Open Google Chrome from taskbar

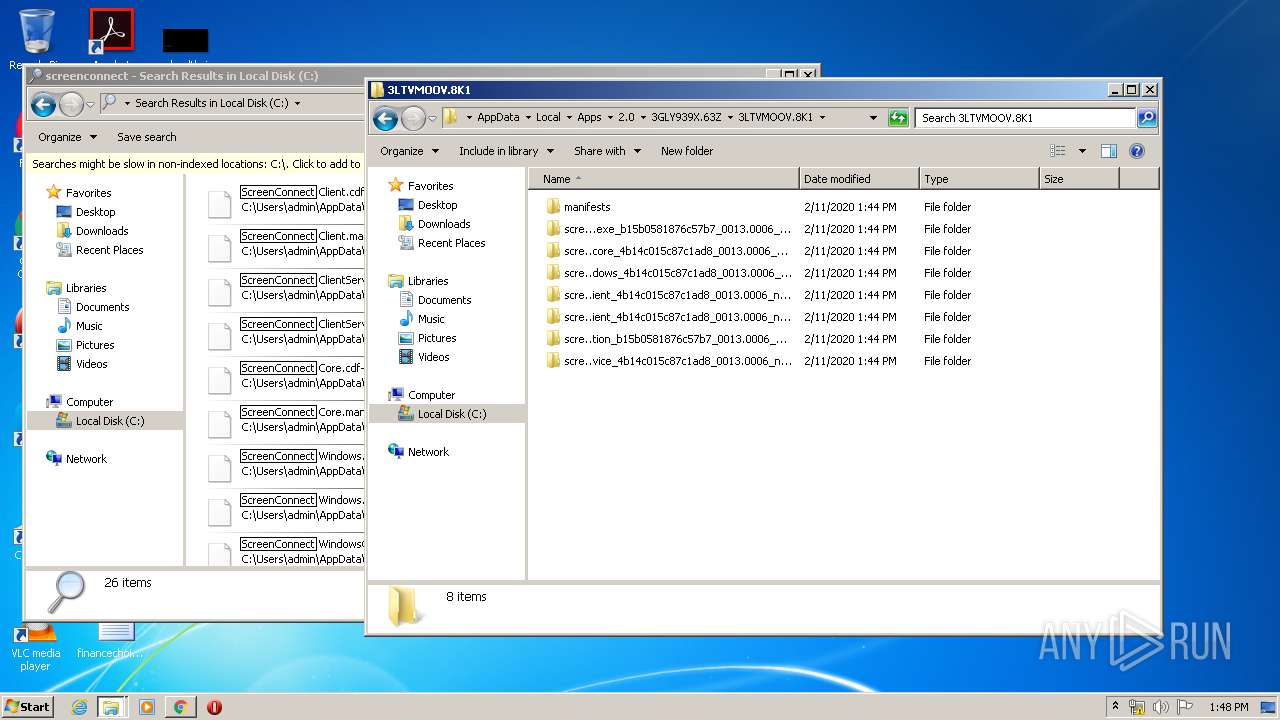click(x=180, y=707)
